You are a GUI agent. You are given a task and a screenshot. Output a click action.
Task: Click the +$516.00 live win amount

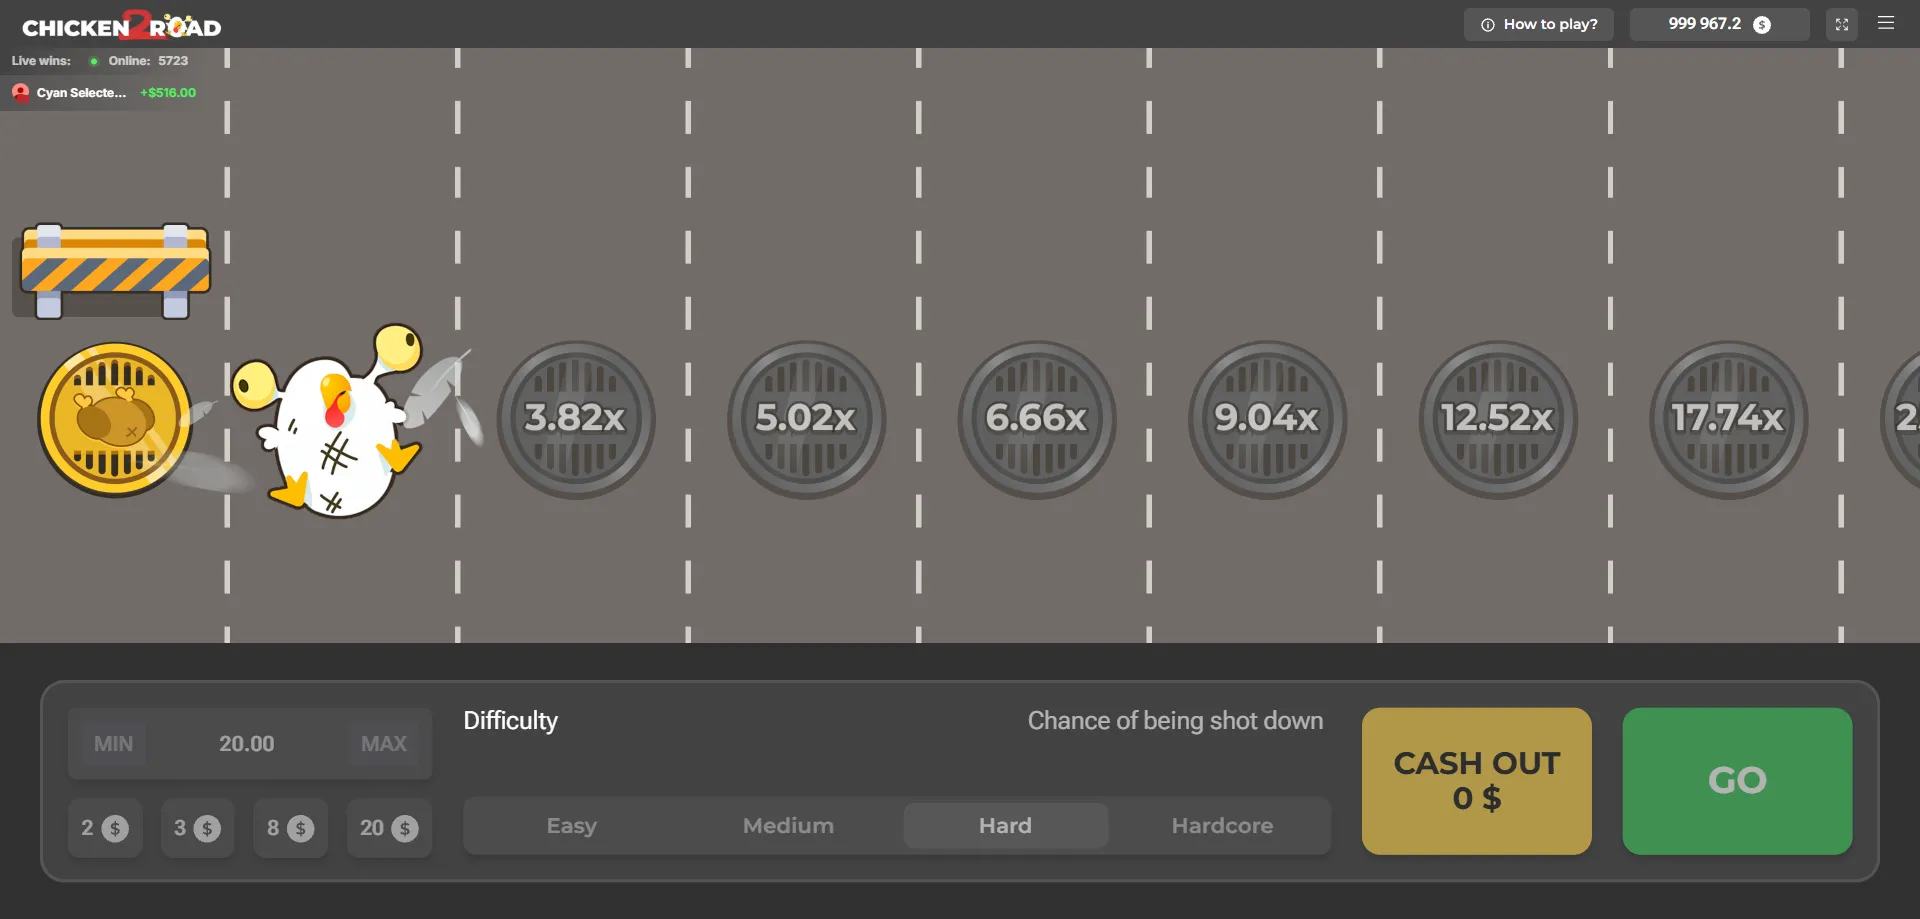168,93
